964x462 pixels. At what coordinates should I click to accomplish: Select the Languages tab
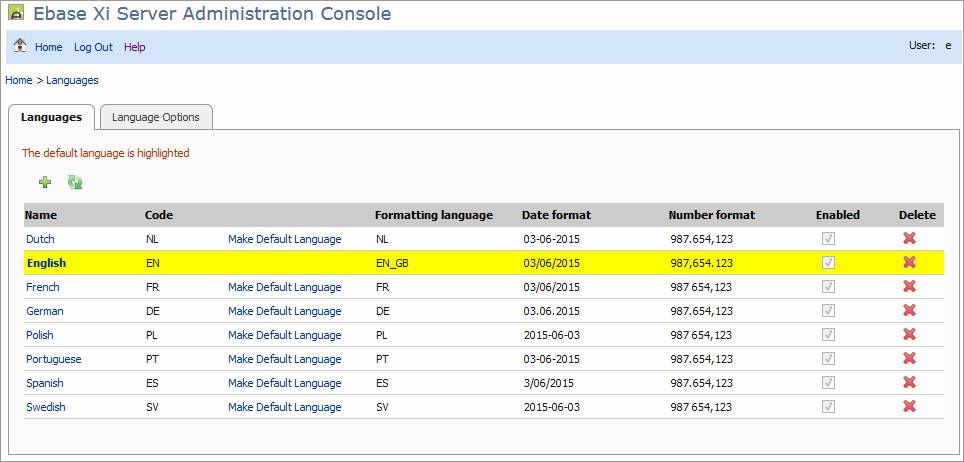pyautogui.click(x=52, y=117)
